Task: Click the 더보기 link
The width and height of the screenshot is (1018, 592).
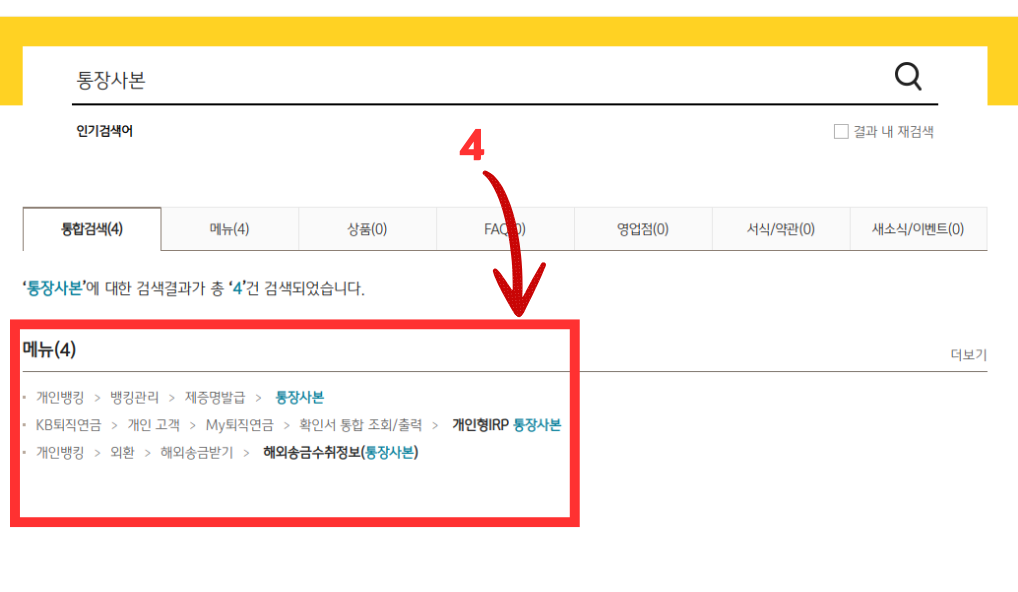Action: (x=968, y=355)
